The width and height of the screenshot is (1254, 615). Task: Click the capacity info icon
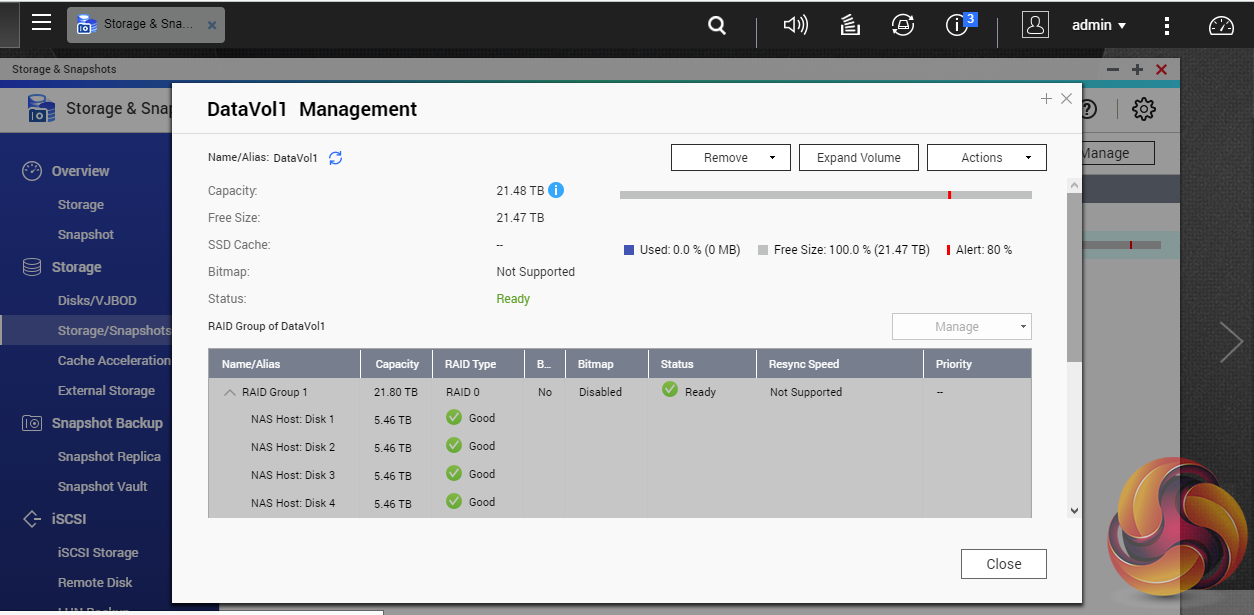point(556,190)
